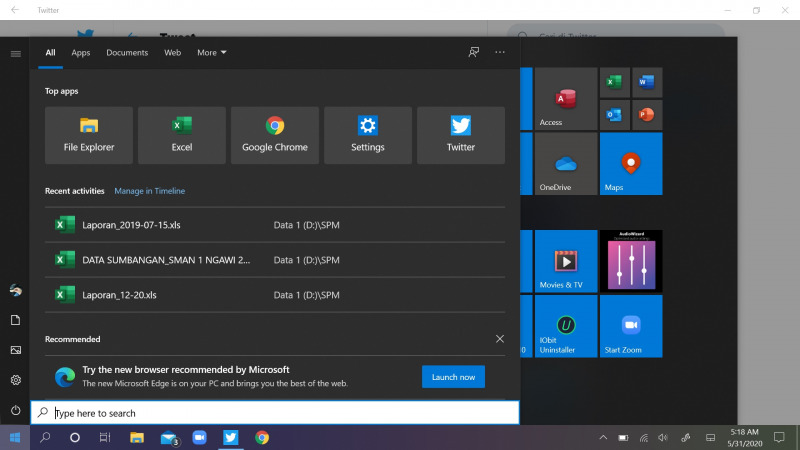800x450 pixels.
Task: Open the small Excel start tile
Action: [614, 82]
